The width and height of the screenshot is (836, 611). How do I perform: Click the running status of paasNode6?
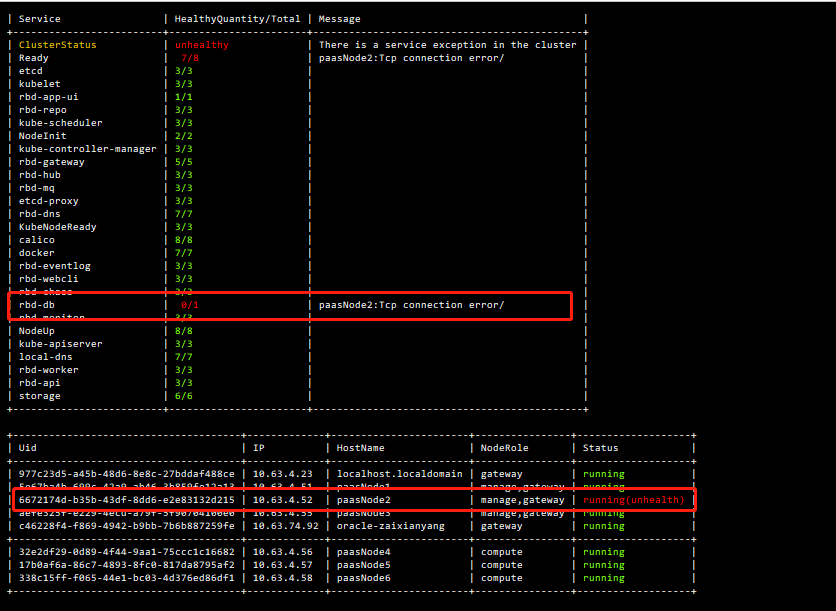click(x=604, y=578)
